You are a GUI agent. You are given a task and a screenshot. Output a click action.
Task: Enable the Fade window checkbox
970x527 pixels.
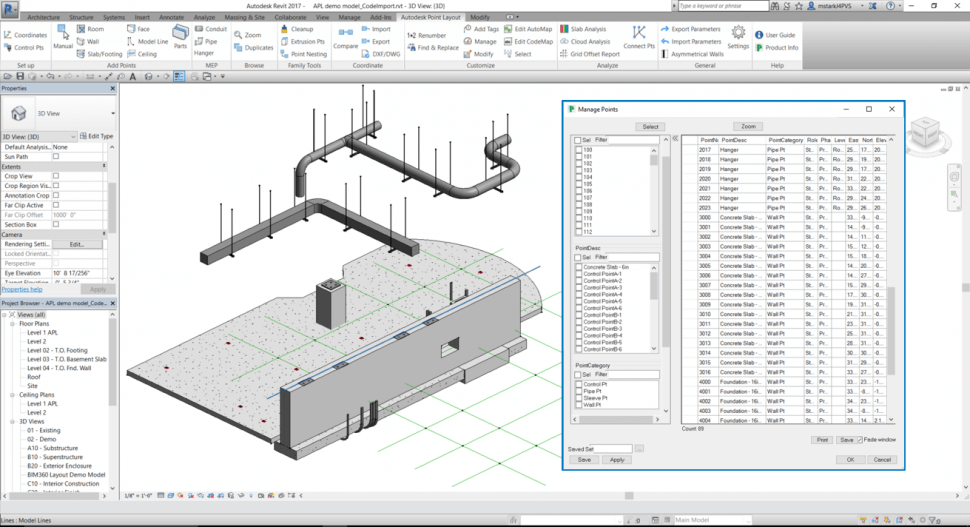tap(861, 440)
